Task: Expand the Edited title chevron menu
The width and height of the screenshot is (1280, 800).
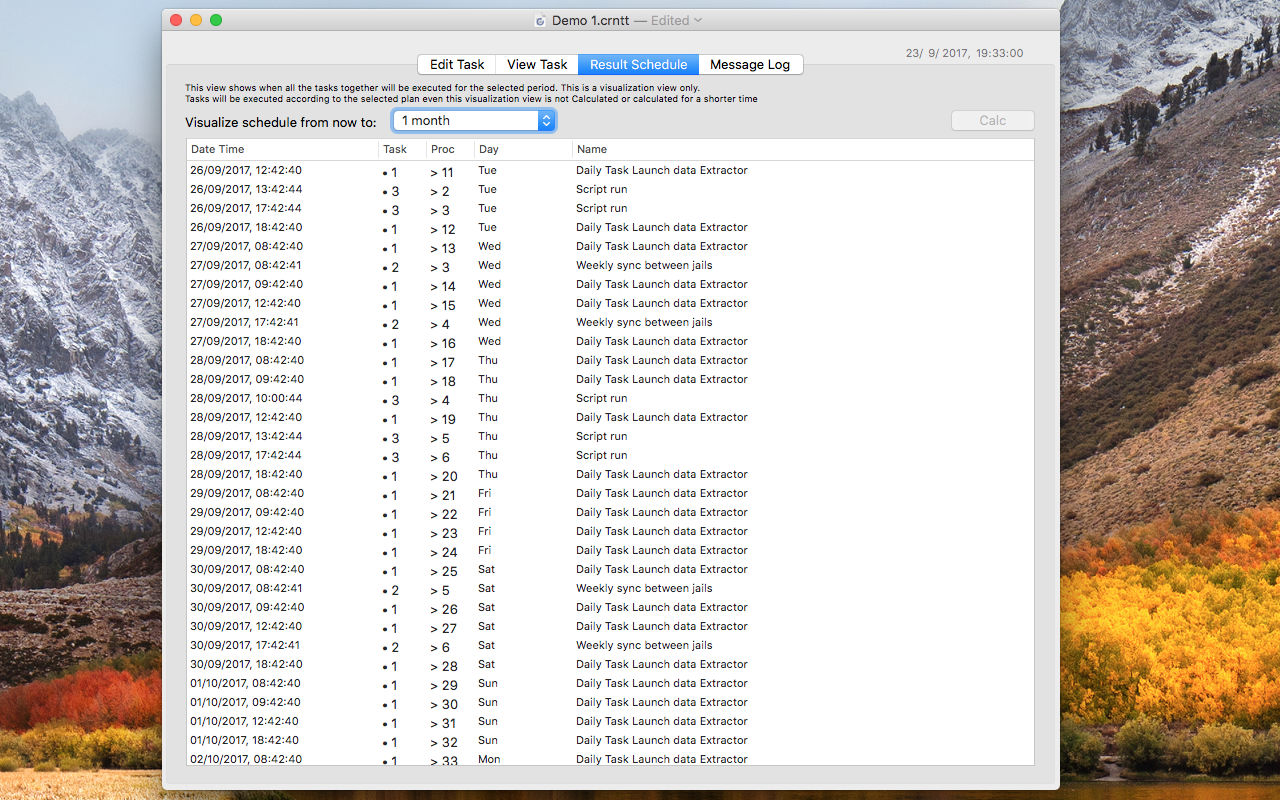Action: [x=698, y=20]
